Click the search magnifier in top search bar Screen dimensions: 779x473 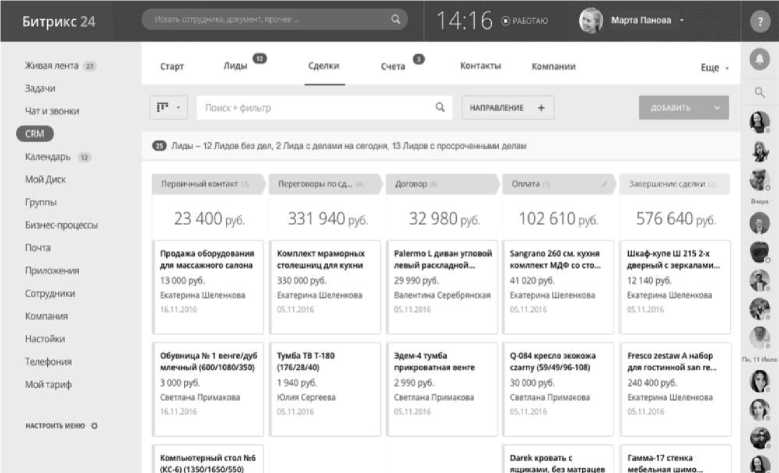click(x=395, y=19)
